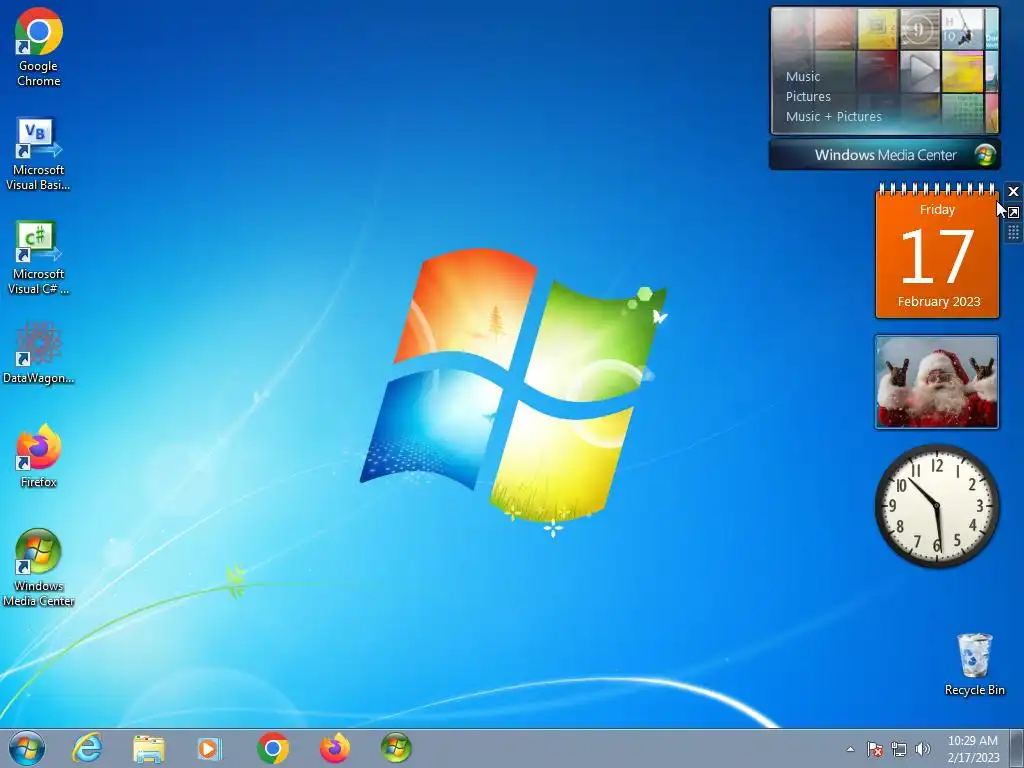Launch Firefox from the taskbar

[x=335, y=748]
